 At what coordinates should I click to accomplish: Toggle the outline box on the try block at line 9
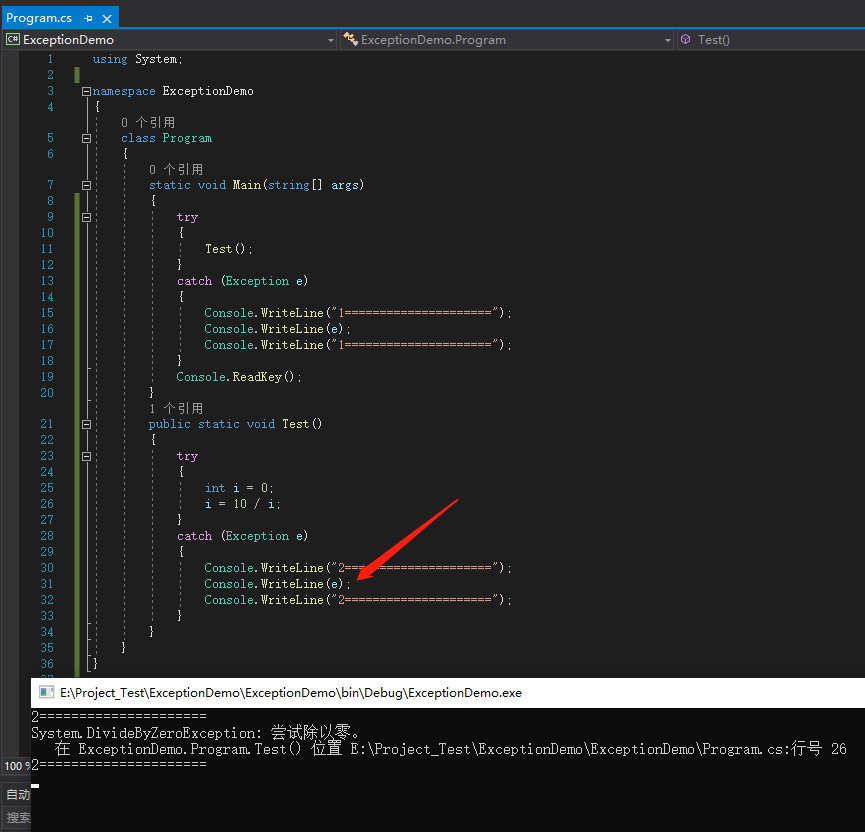pyautogui.click(x=86, y=216)
